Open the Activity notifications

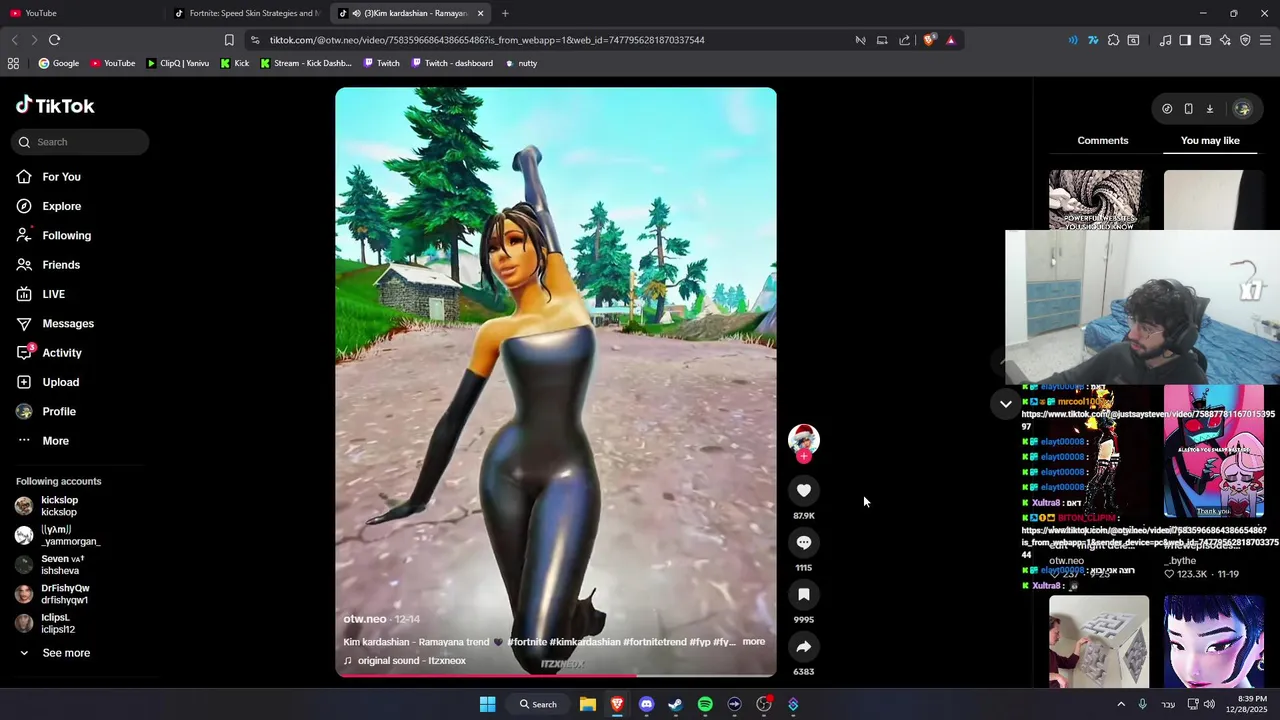pyautogui.click(x=62, y=353)
